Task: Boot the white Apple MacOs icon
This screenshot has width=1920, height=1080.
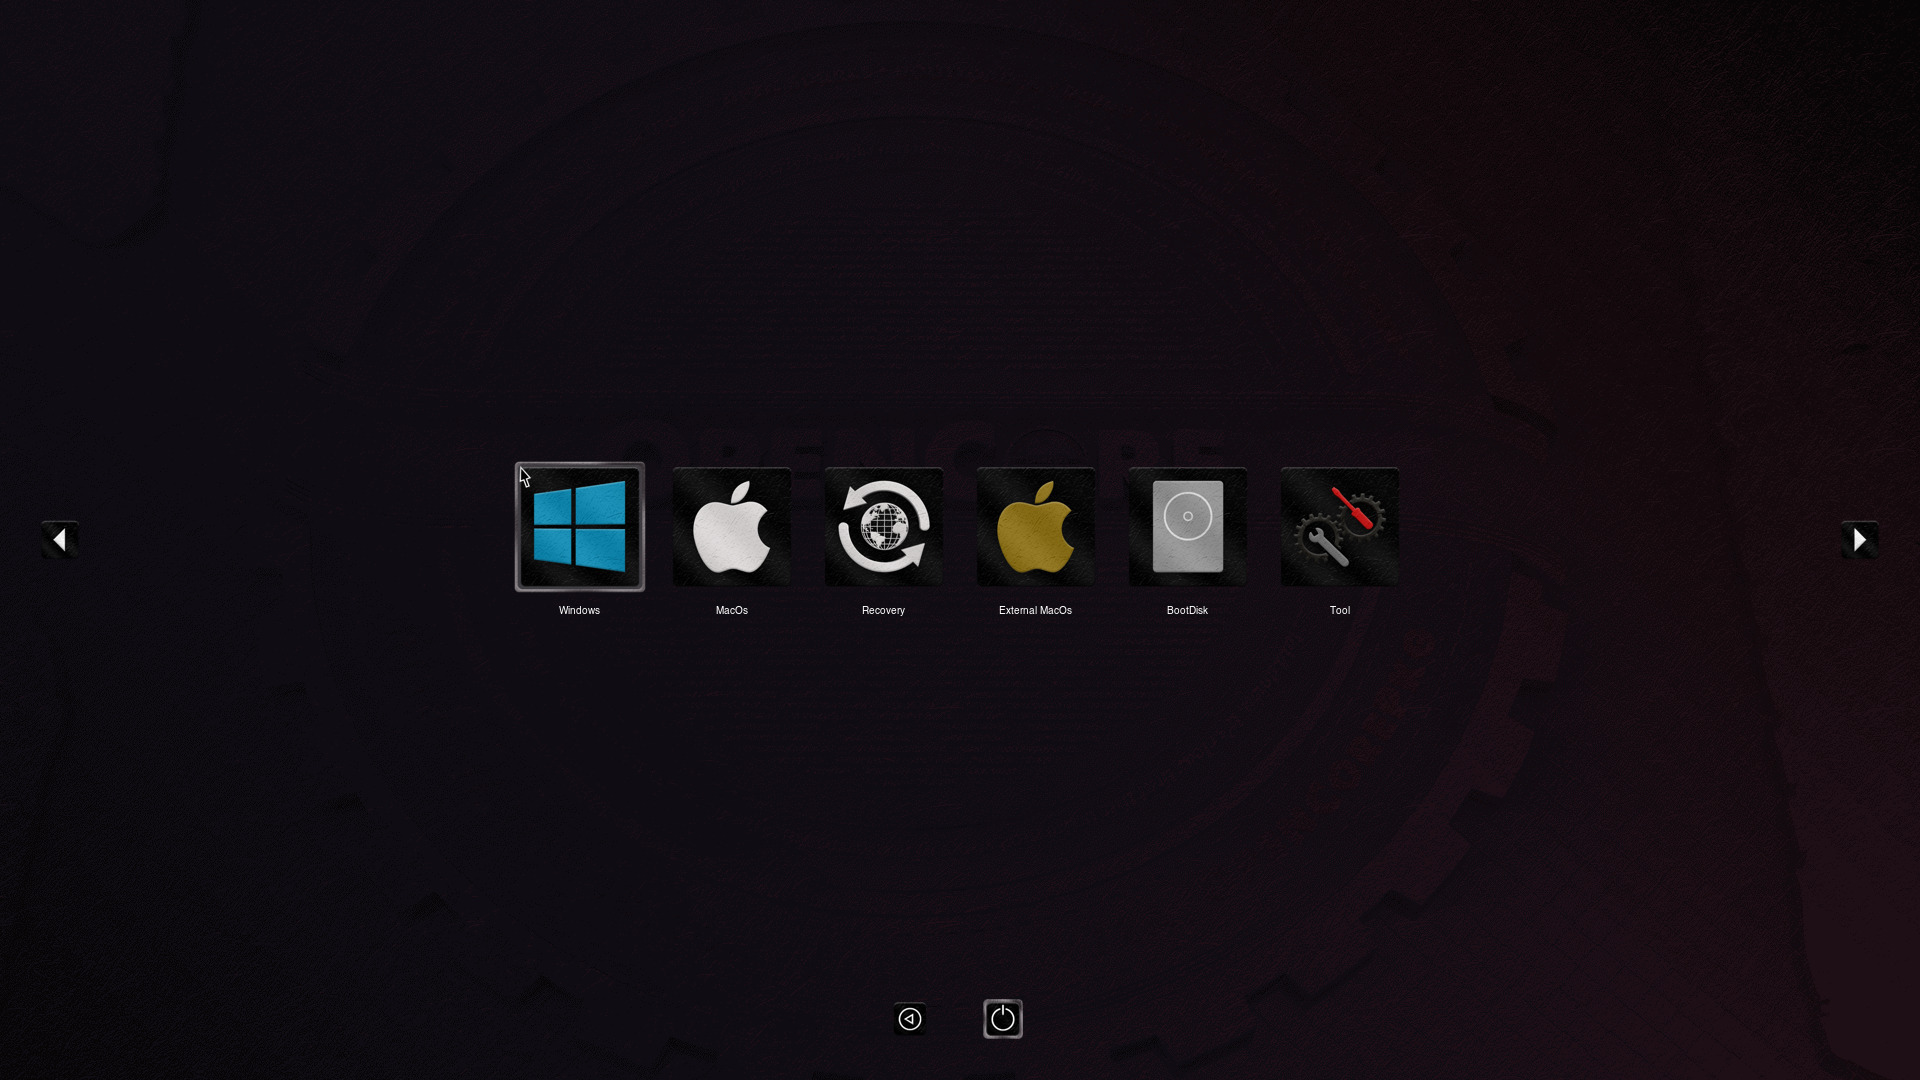Action: tap(731, 527)
